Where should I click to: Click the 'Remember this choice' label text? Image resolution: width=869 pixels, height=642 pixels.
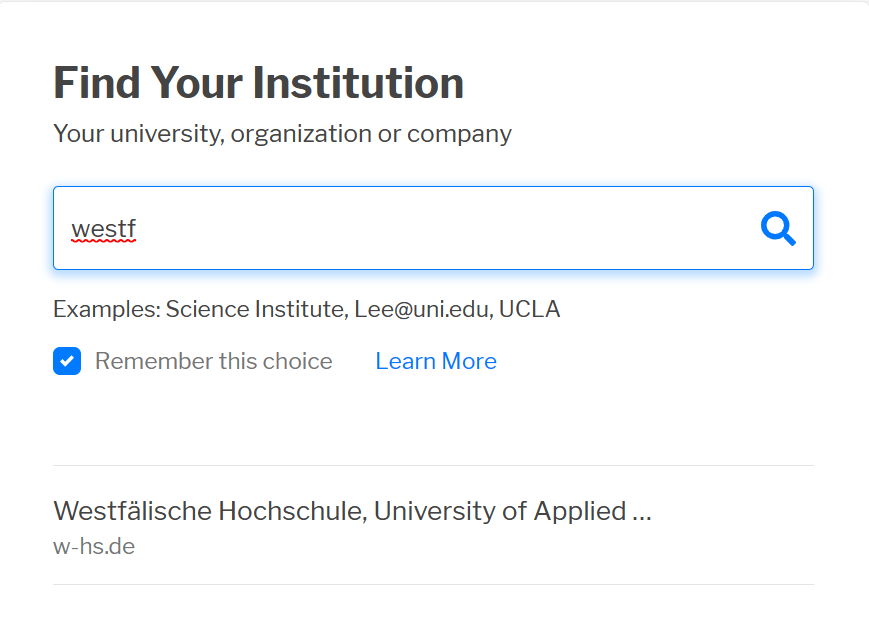(213, 361)
